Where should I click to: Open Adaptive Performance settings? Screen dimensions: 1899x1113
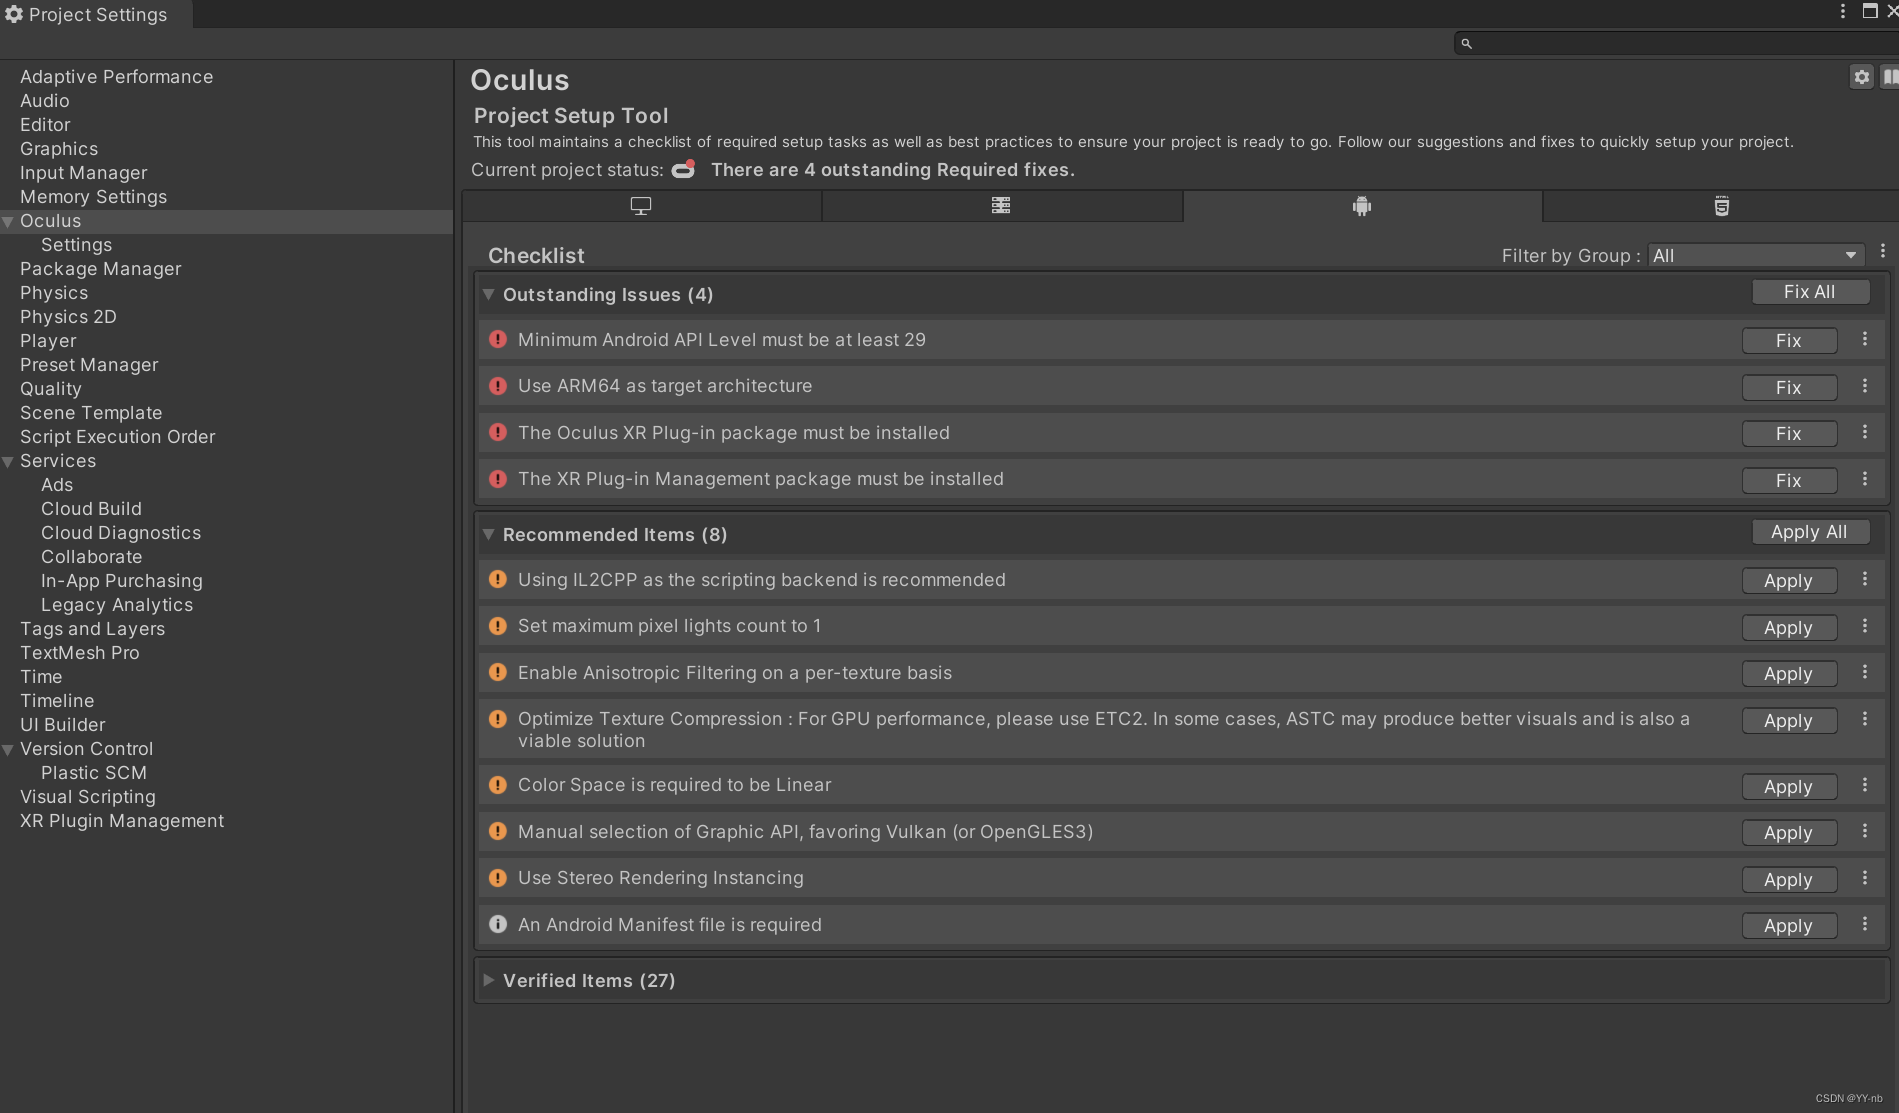click(x=116, y=77)
